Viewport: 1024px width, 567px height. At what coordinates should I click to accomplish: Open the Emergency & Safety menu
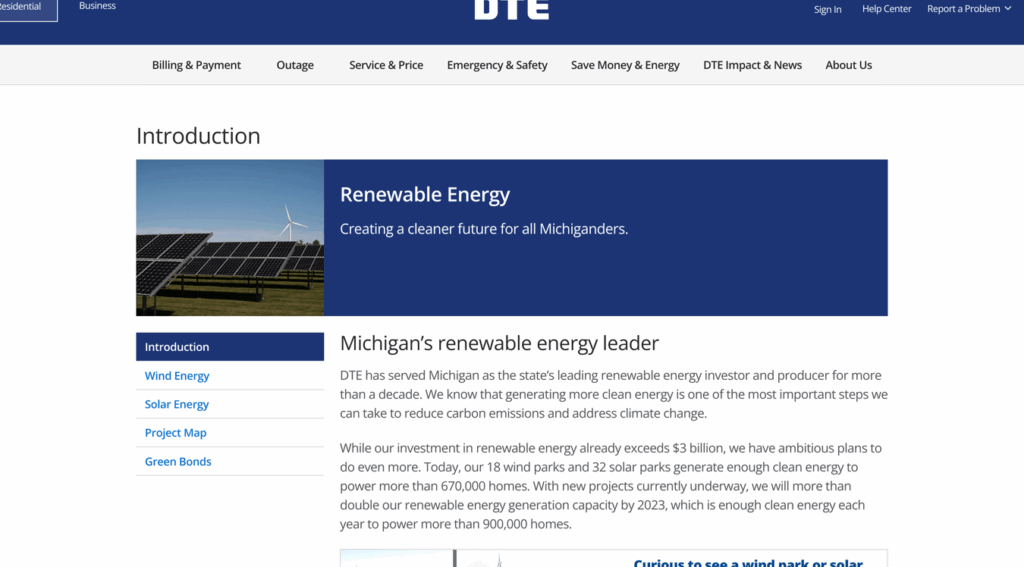coord(497,65)
